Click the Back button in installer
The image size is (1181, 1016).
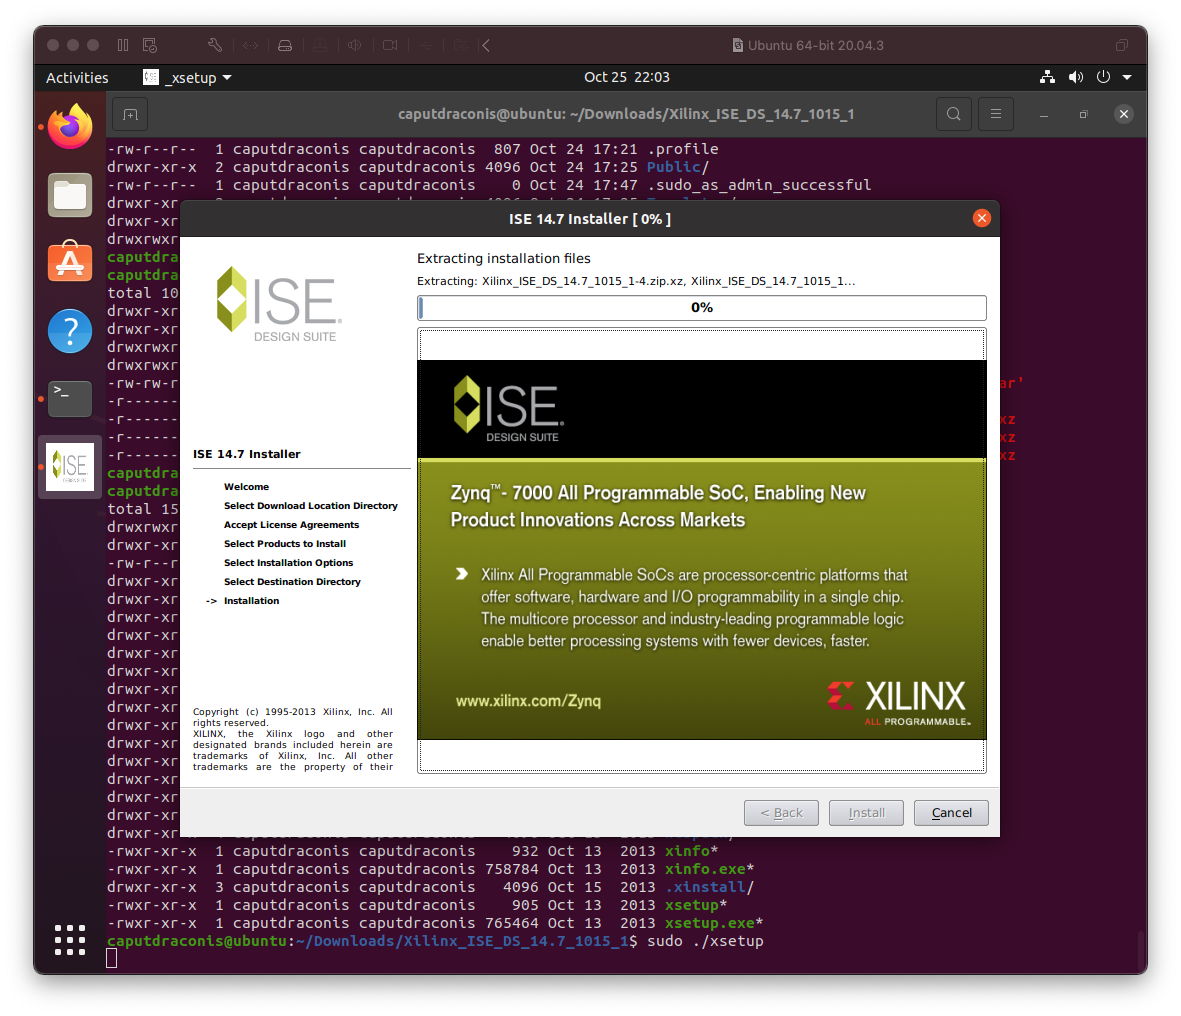[781, 813]
